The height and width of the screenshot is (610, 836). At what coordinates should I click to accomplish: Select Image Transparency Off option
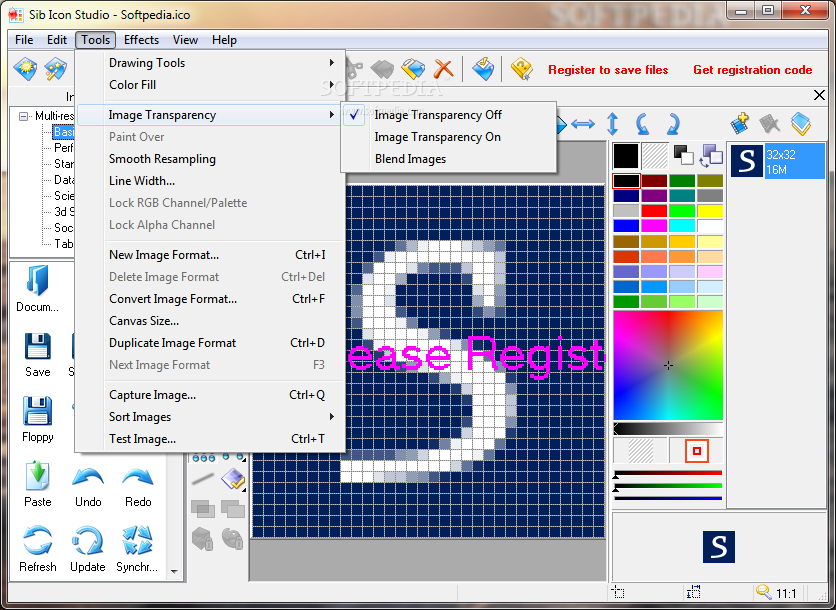(x=438, y=115)
